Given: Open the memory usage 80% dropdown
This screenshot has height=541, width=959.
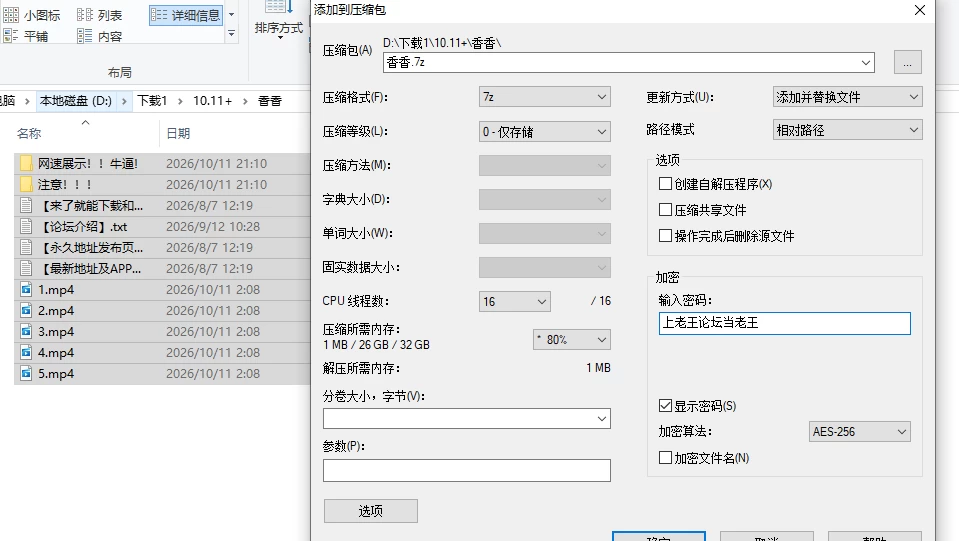Looking at the screenshot, I should point(571,339).
